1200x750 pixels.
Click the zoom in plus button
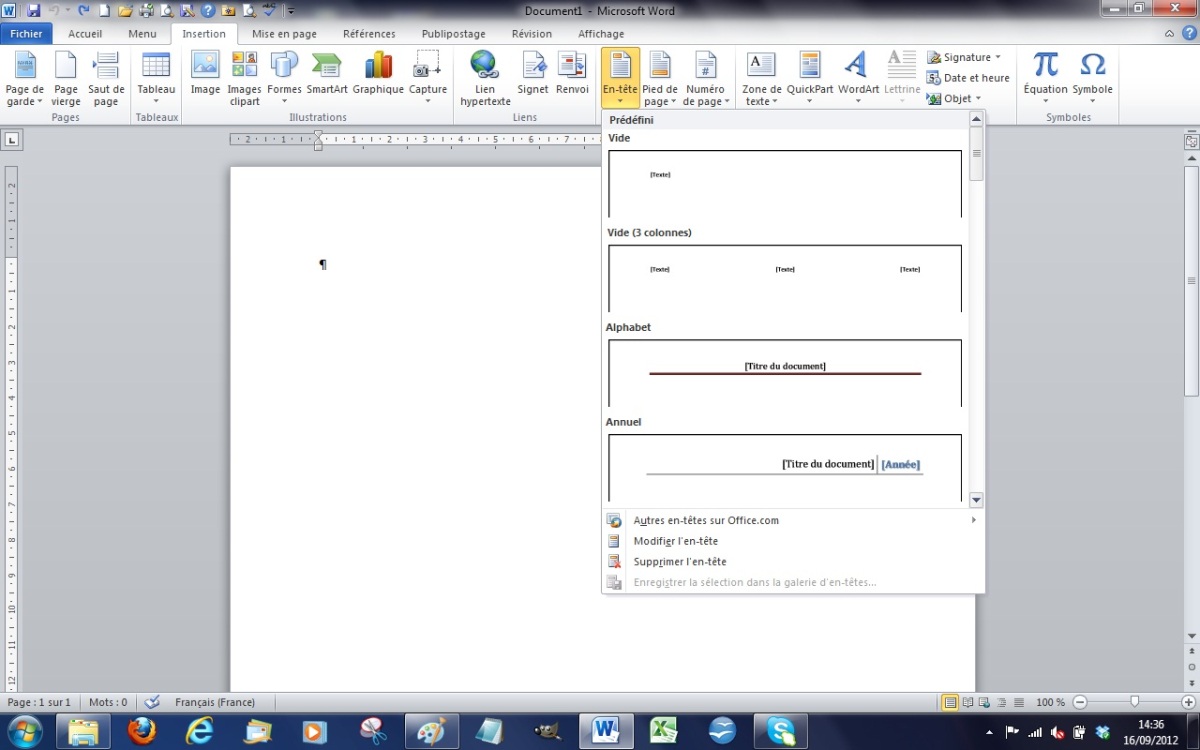coord(1188,702)
